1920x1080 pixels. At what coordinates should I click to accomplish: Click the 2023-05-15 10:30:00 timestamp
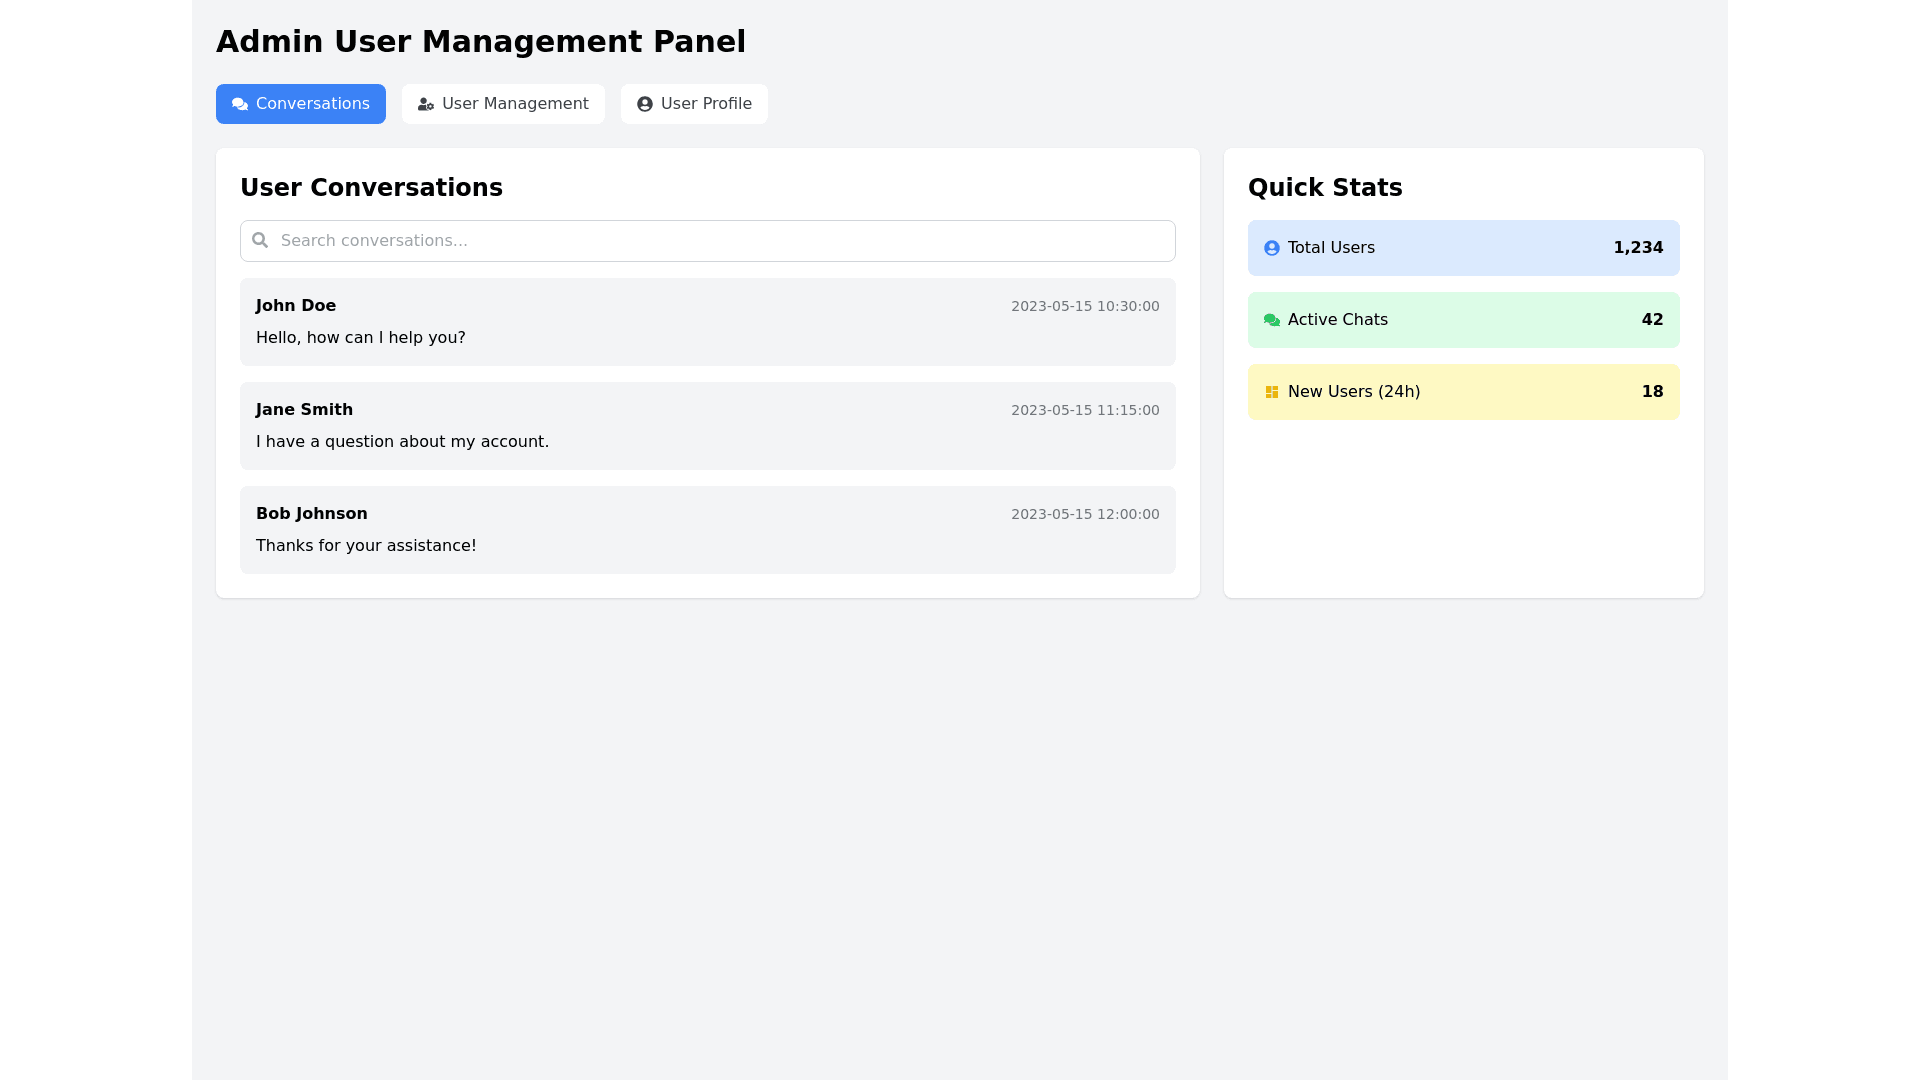click(1085, 306)
